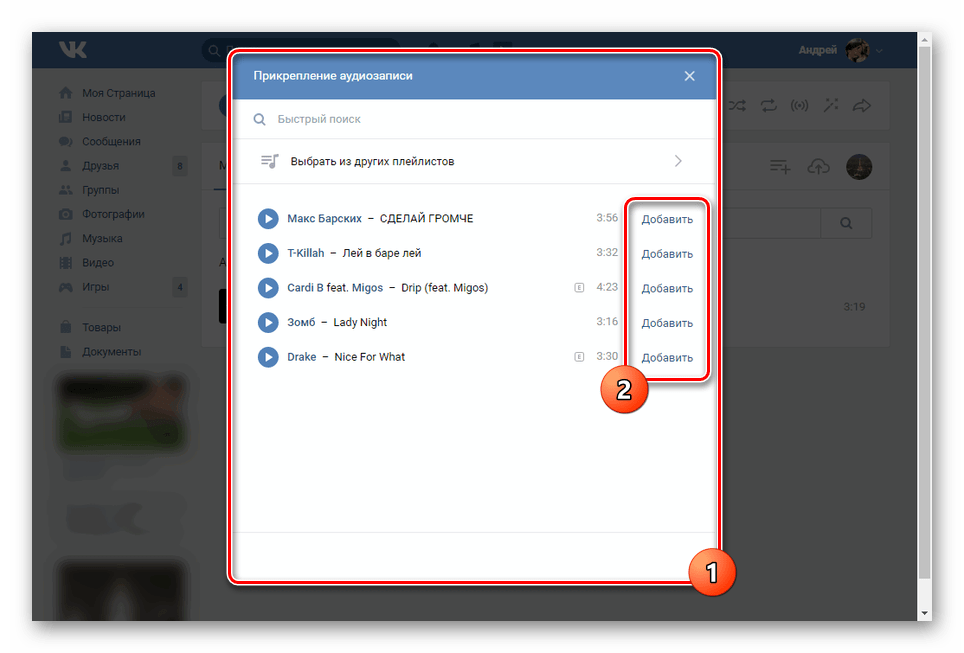Click the VK logo icon

pyautogui.click(x=72, y=50)
